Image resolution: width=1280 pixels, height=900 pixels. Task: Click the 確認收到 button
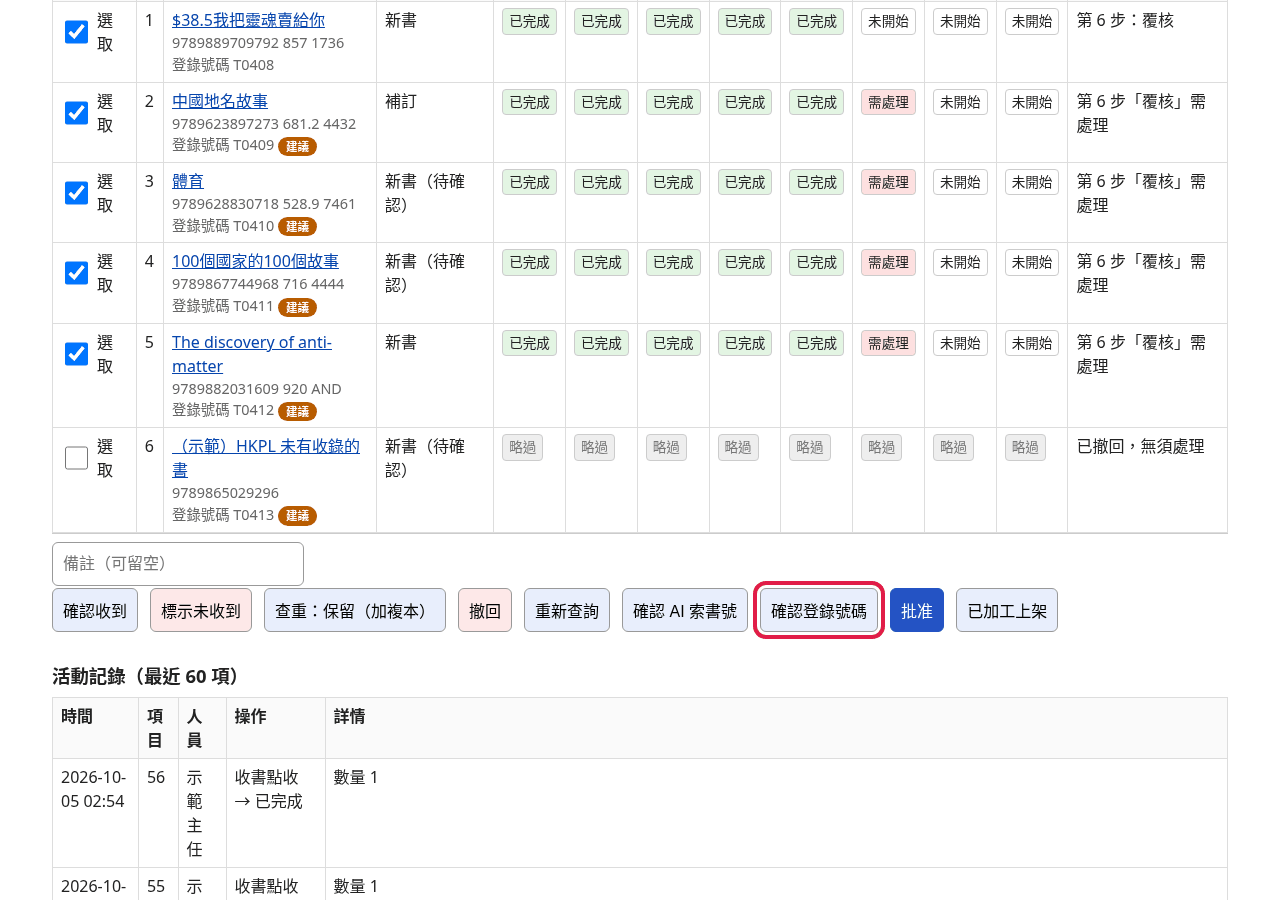coord(95,610)
